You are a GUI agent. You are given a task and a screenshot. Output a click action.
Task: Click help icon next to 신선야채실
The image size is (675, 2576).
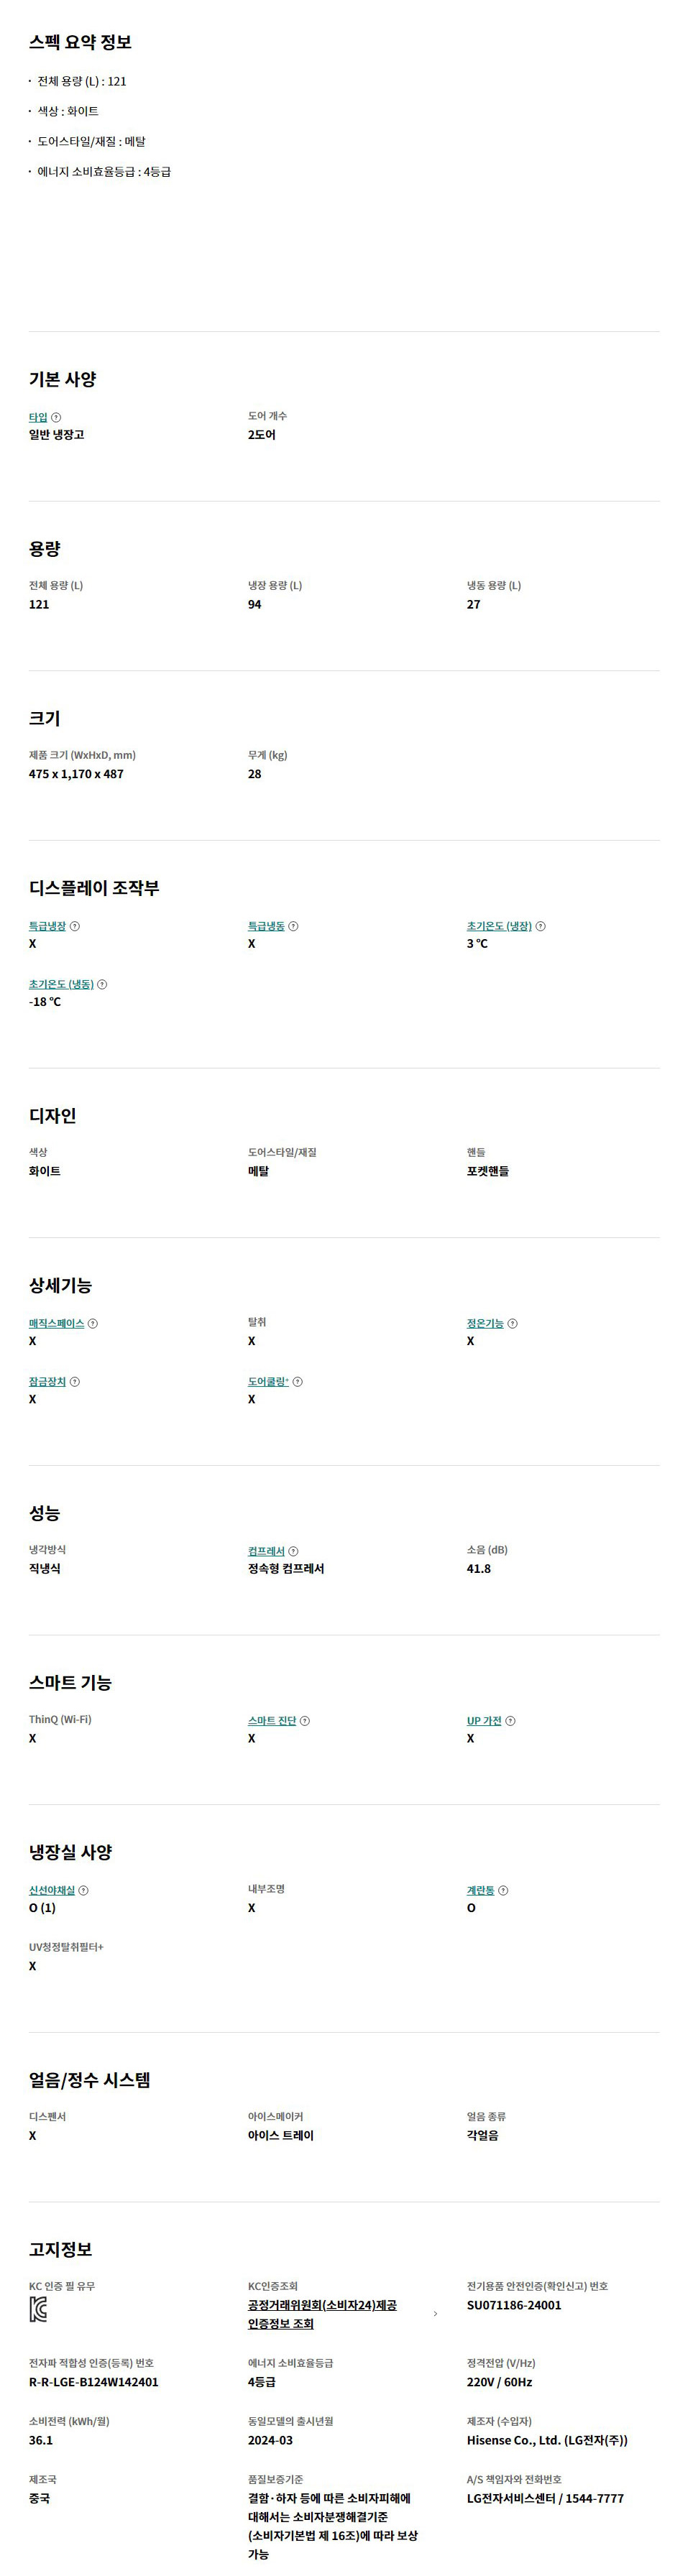click(84, 1890)
